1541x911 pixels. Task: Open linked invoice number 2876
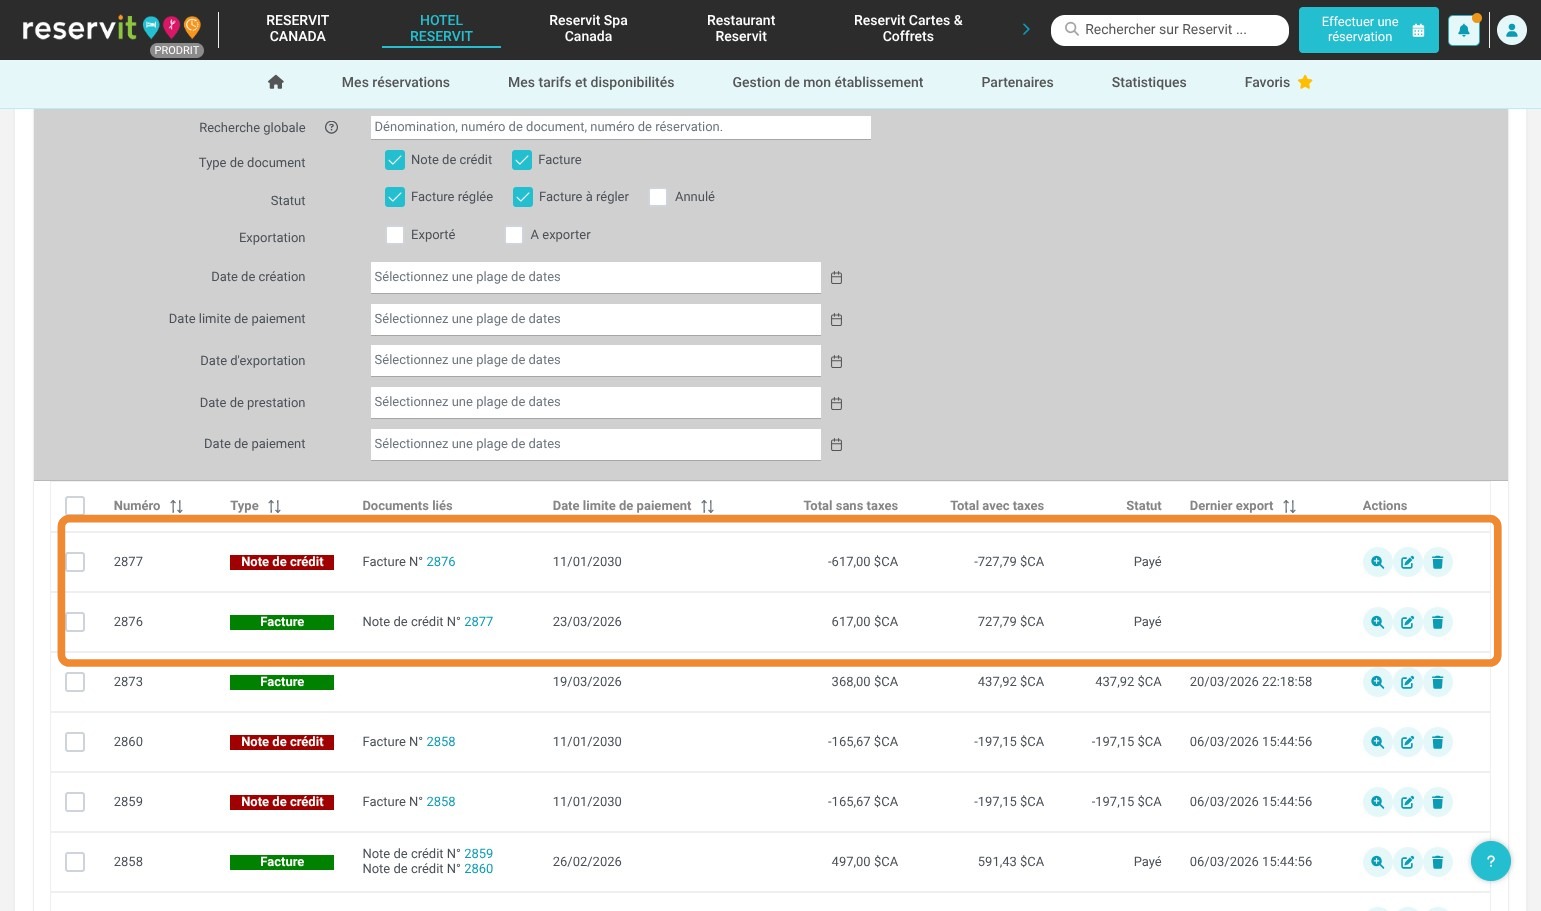(440, 562)
